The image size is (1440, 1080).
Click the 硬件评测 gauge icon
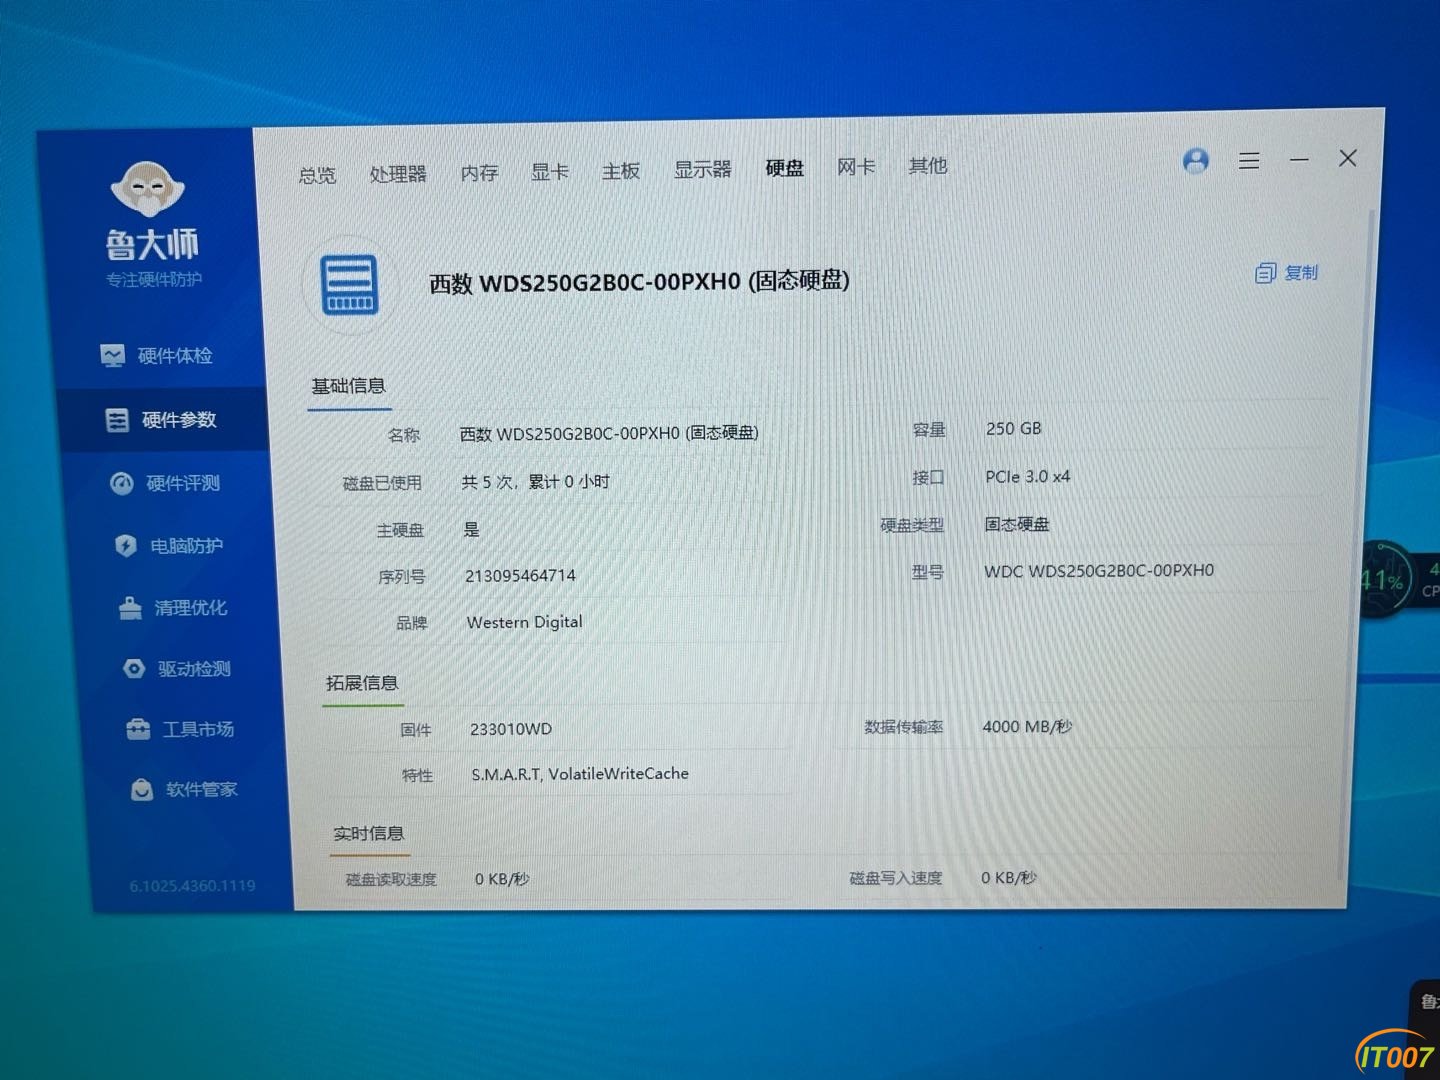(121, 484)
